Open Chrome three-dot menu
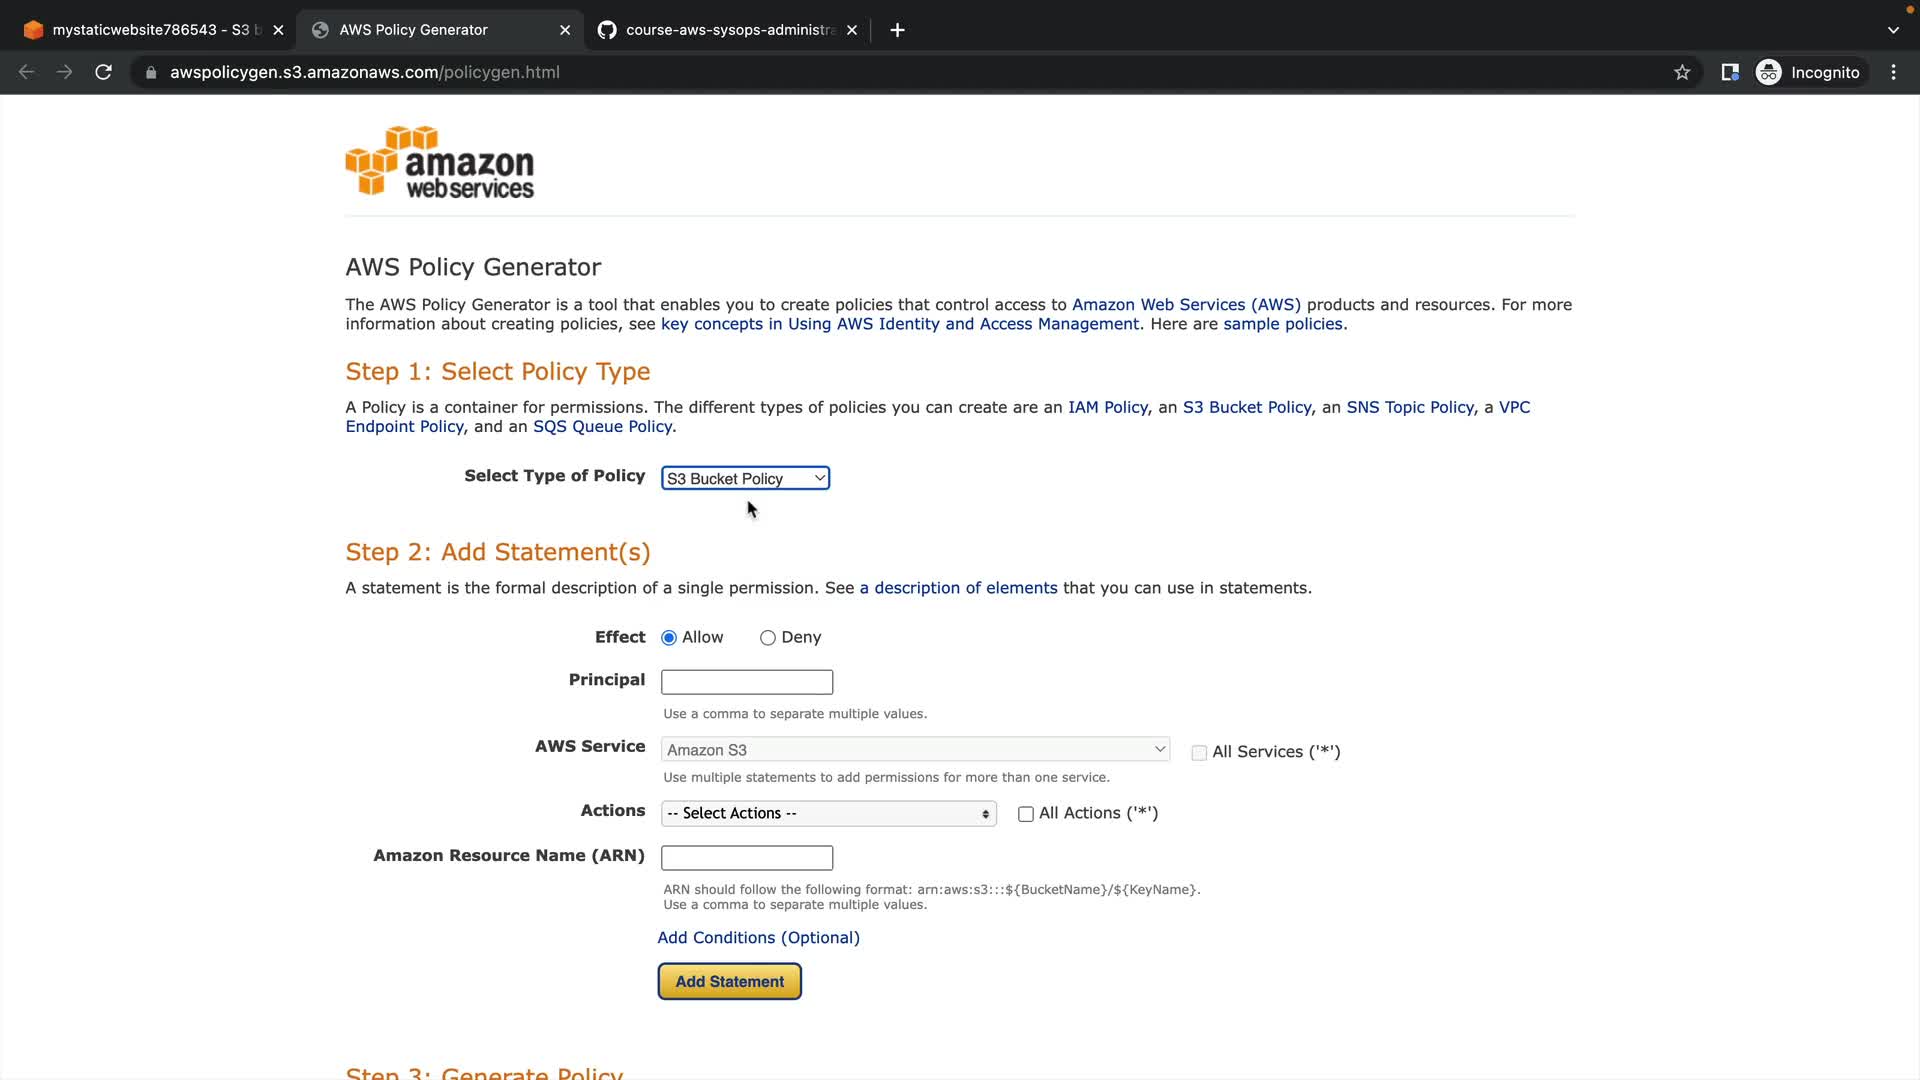Image resolution: width=1920 pixels, height=1080 pixels. coord(1893,72)
